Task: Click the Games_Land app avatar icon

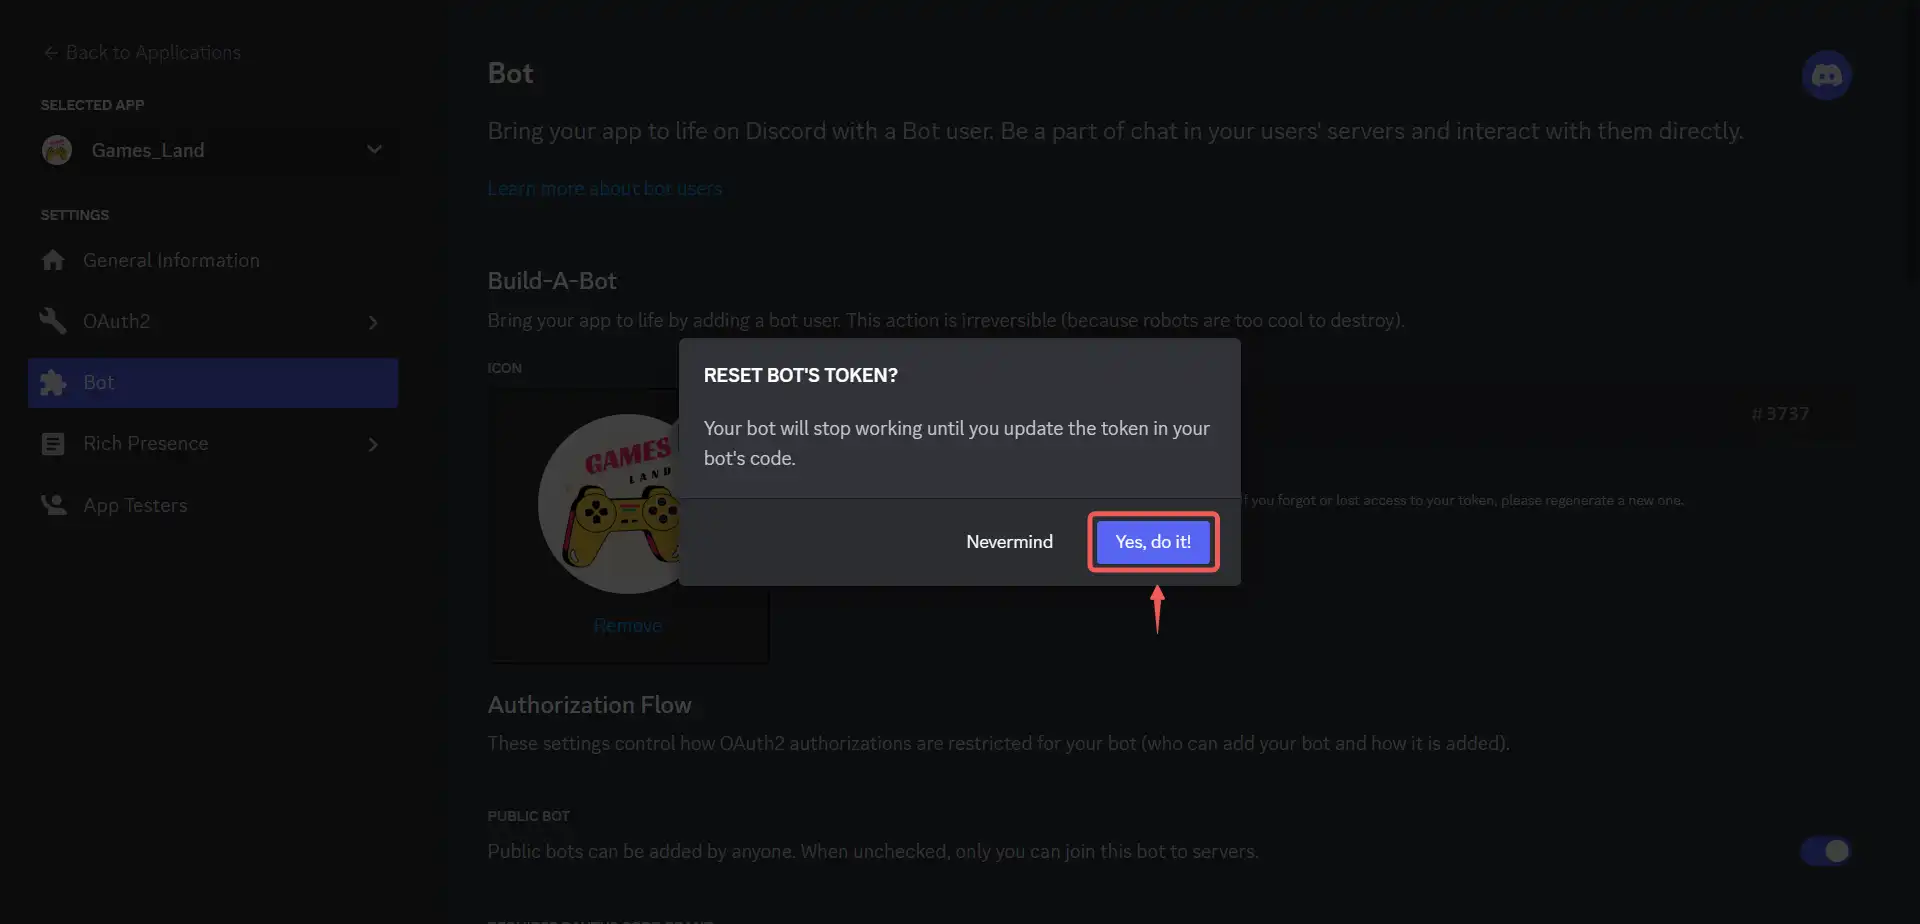Action: click(57, 150)
